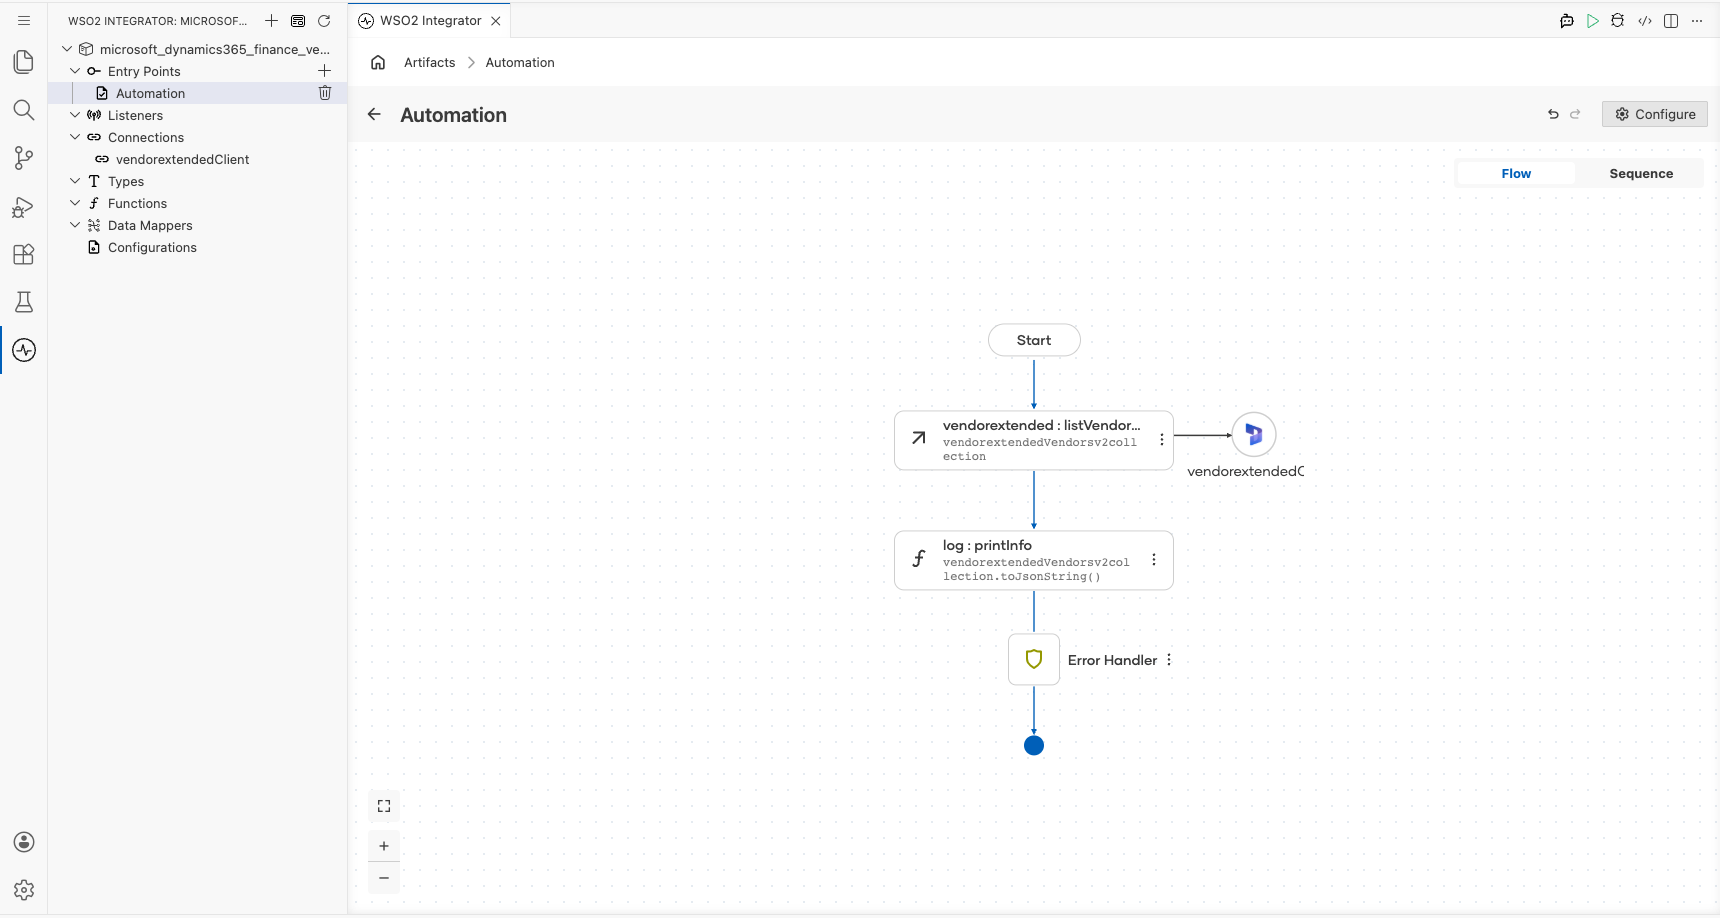Select log printInfo node
The width and height of the screenshot is (1720, 918).
pos(1034,560)
